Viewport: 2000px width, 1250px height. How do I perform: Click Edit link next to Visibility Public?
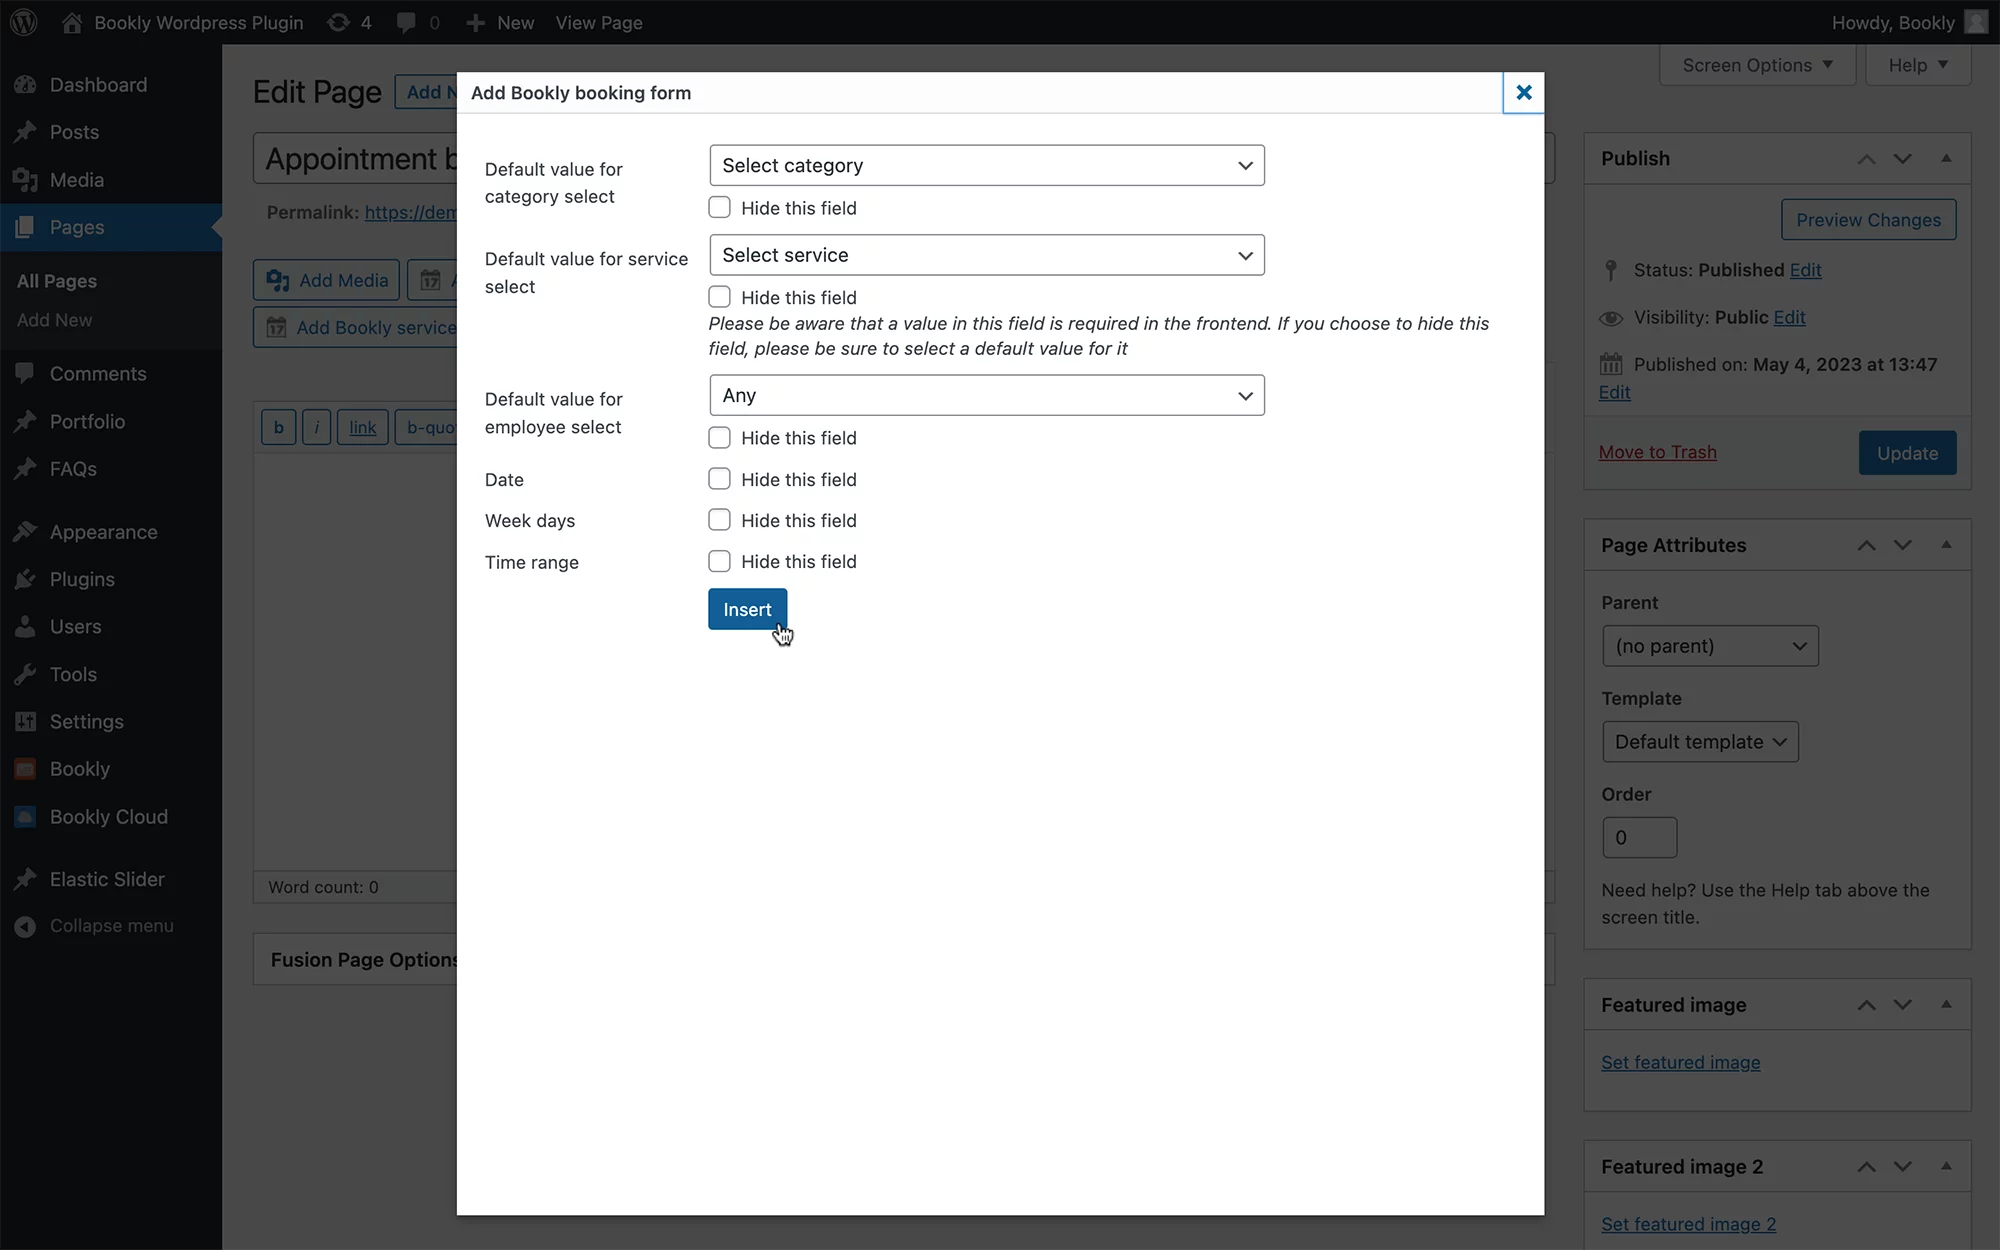[x=1789, y=317]
